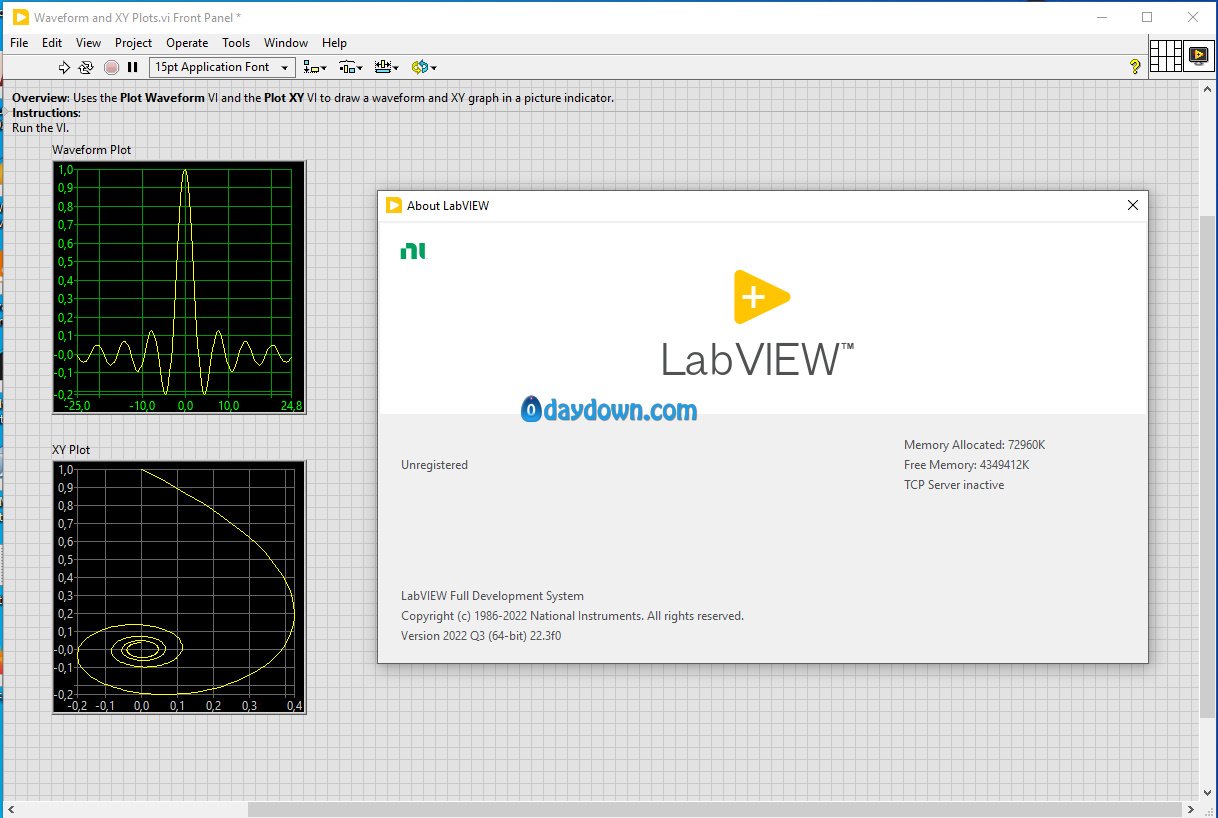
Task: Click TCP Server inactive text
Action: (x=954, y=485)
